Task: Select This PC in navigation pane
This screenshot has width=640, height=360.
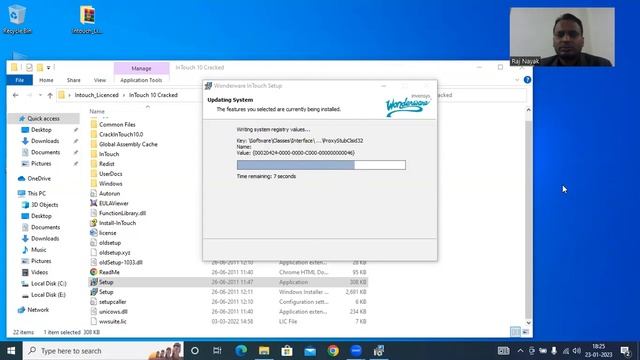Action: [x=36, y=193]
